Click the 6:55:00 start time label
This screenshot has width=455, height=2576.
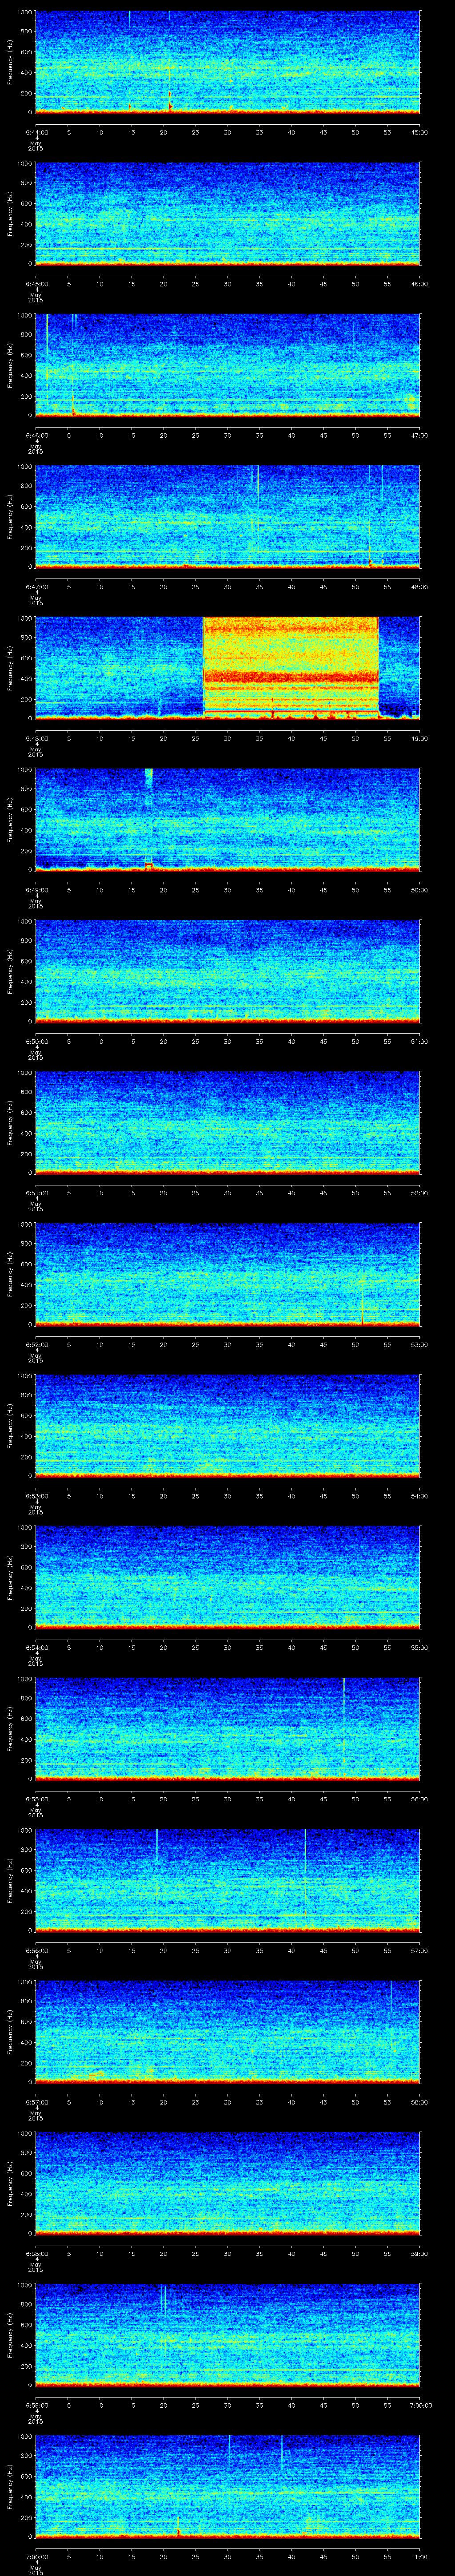pyautogui.click(x=36, y=1799)
